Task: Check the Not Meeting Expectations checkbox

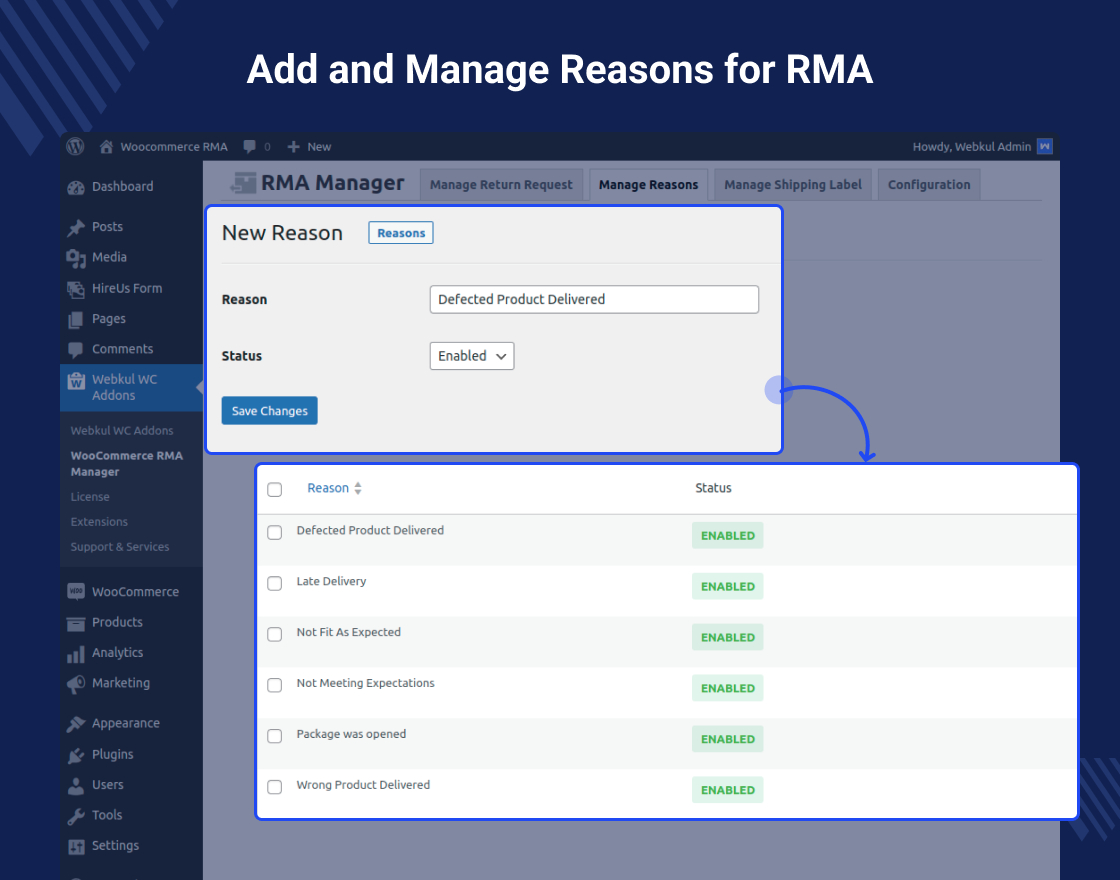Action: point(274,684)
